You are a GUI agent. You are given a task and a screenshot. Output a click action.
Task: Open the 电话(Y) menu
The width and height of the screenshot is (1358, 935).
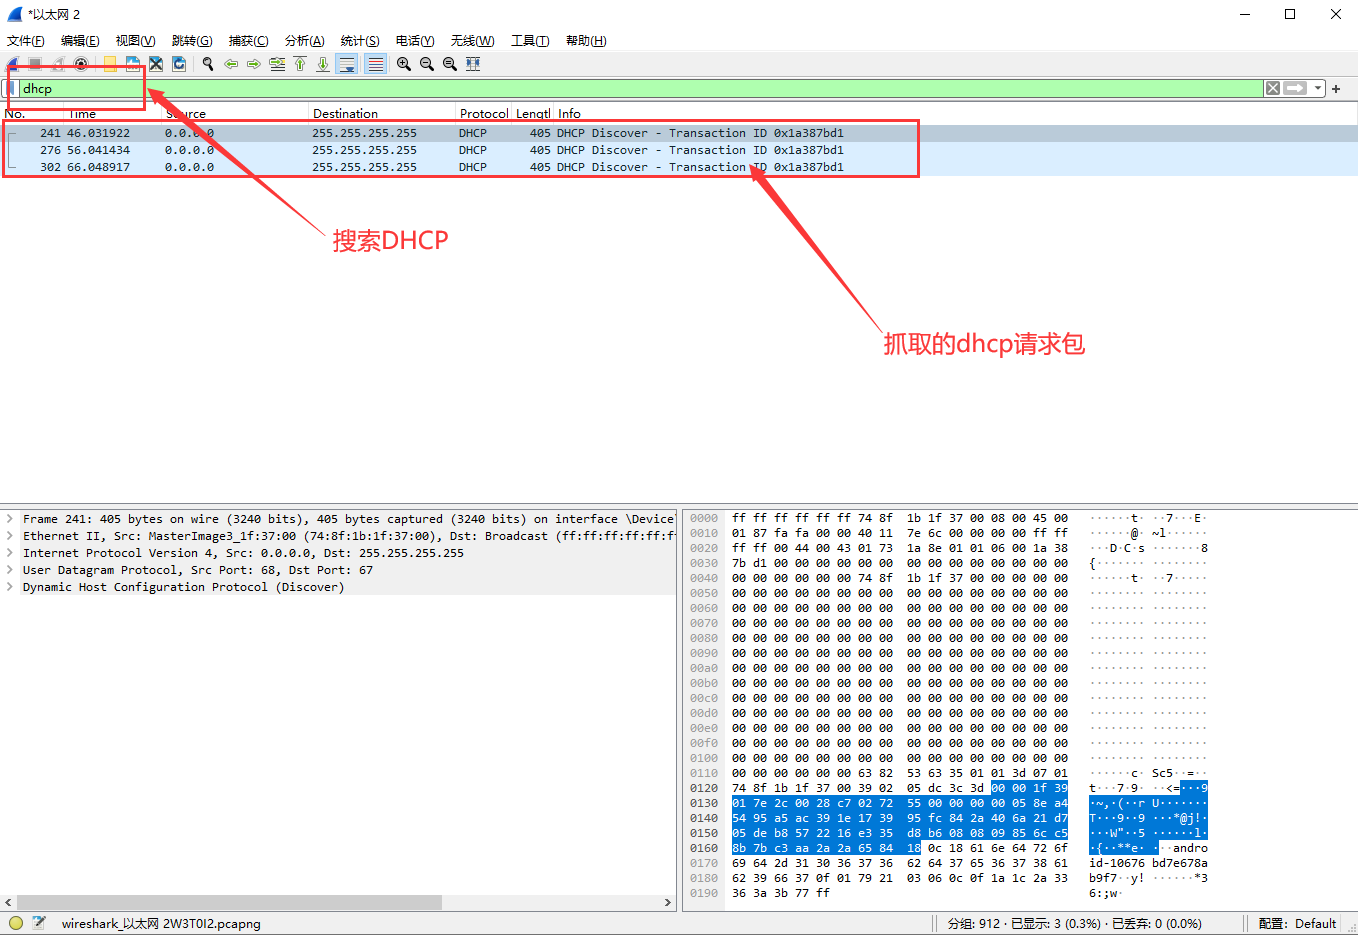tap(415, 41)
